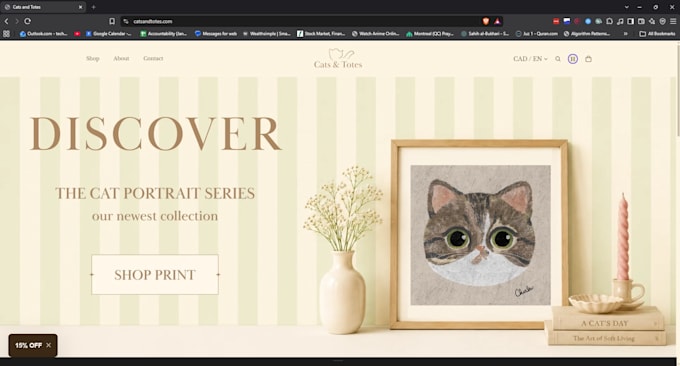680x366 pixels.
Task: Click the framed cat portrait image
Action: pyautogui.click(x=480, y=235)
